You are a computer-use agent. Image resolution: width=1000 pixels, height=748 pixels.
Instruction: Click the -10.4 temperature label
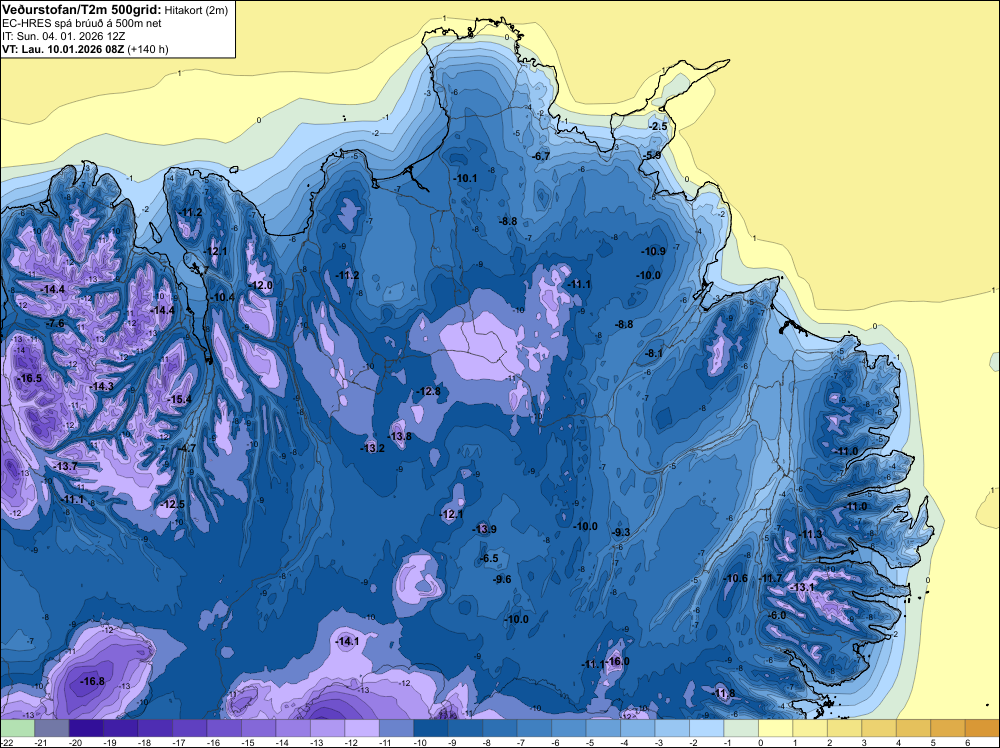coord(223,297)
